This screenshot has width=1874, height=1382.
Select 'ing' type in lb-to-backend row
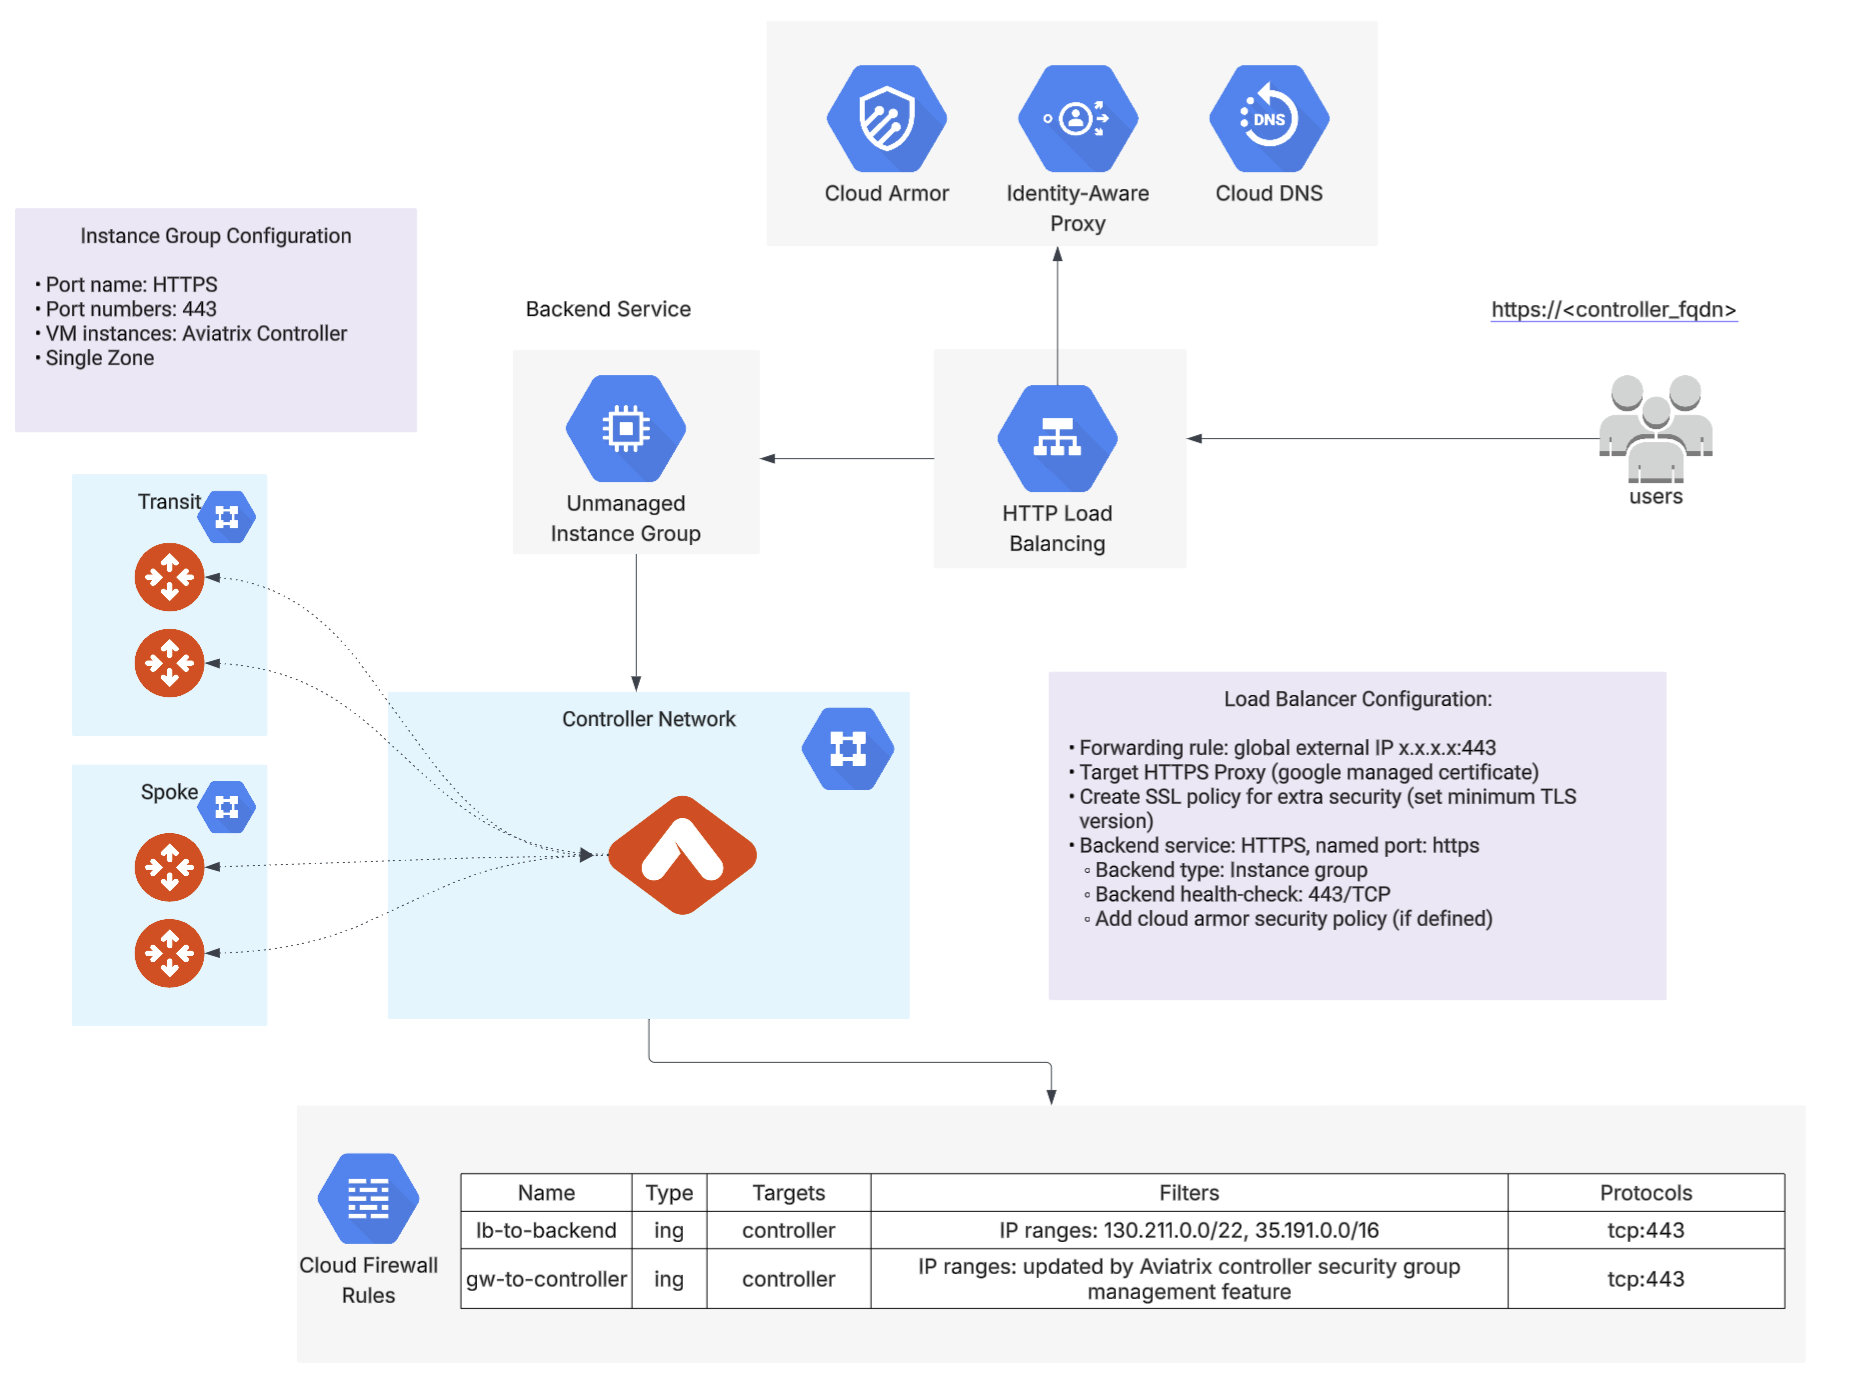click(x=669, y=1230)
